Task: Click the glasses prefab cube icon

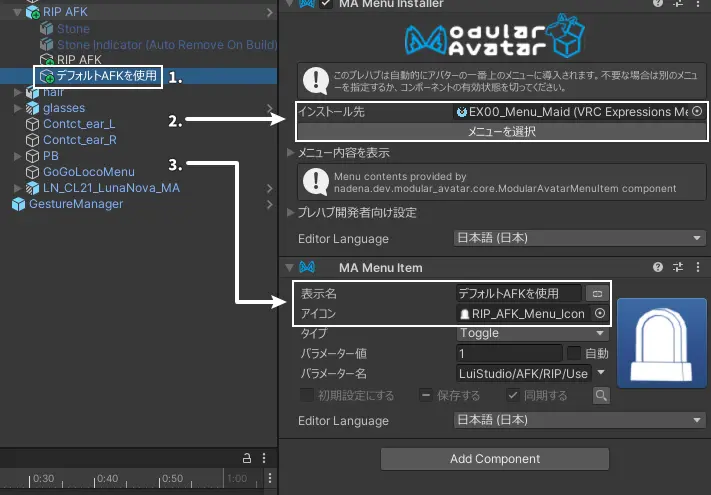Action: tap(33, 108)
